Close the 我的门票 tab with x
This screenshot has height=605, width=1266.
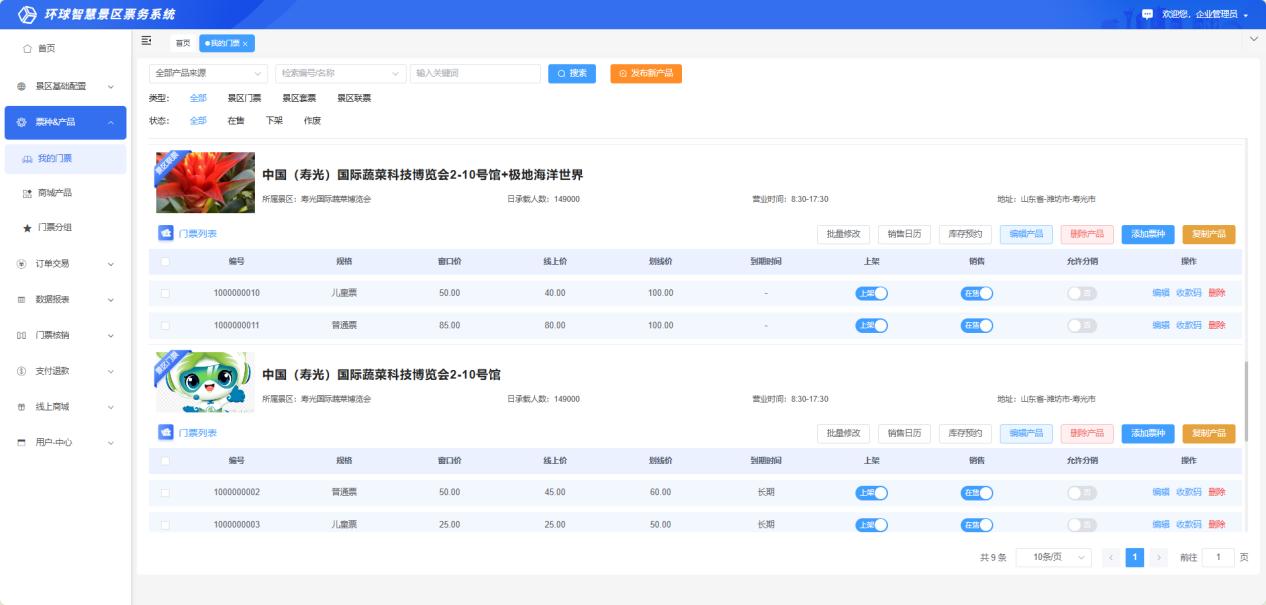pyautogui.click(x=245, y=43)
